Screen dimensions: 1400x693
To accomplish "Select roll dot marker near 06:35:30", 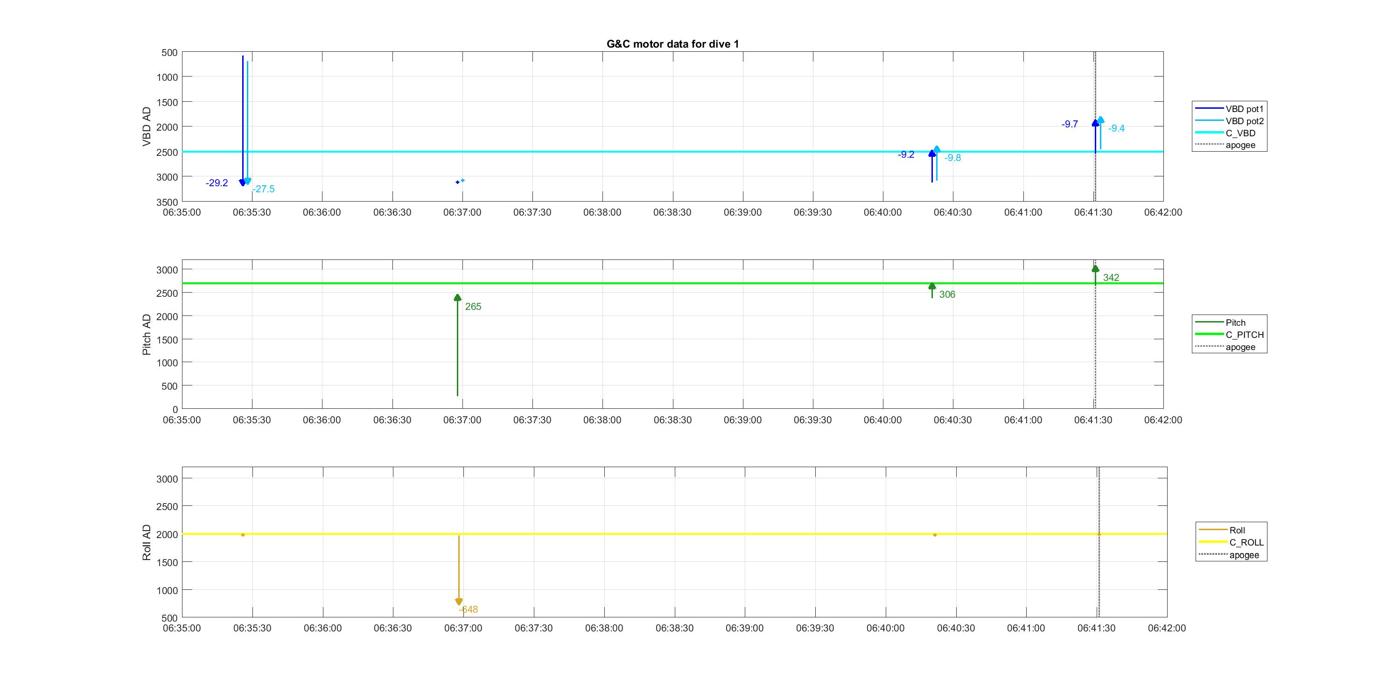I will tap(243, 535).
